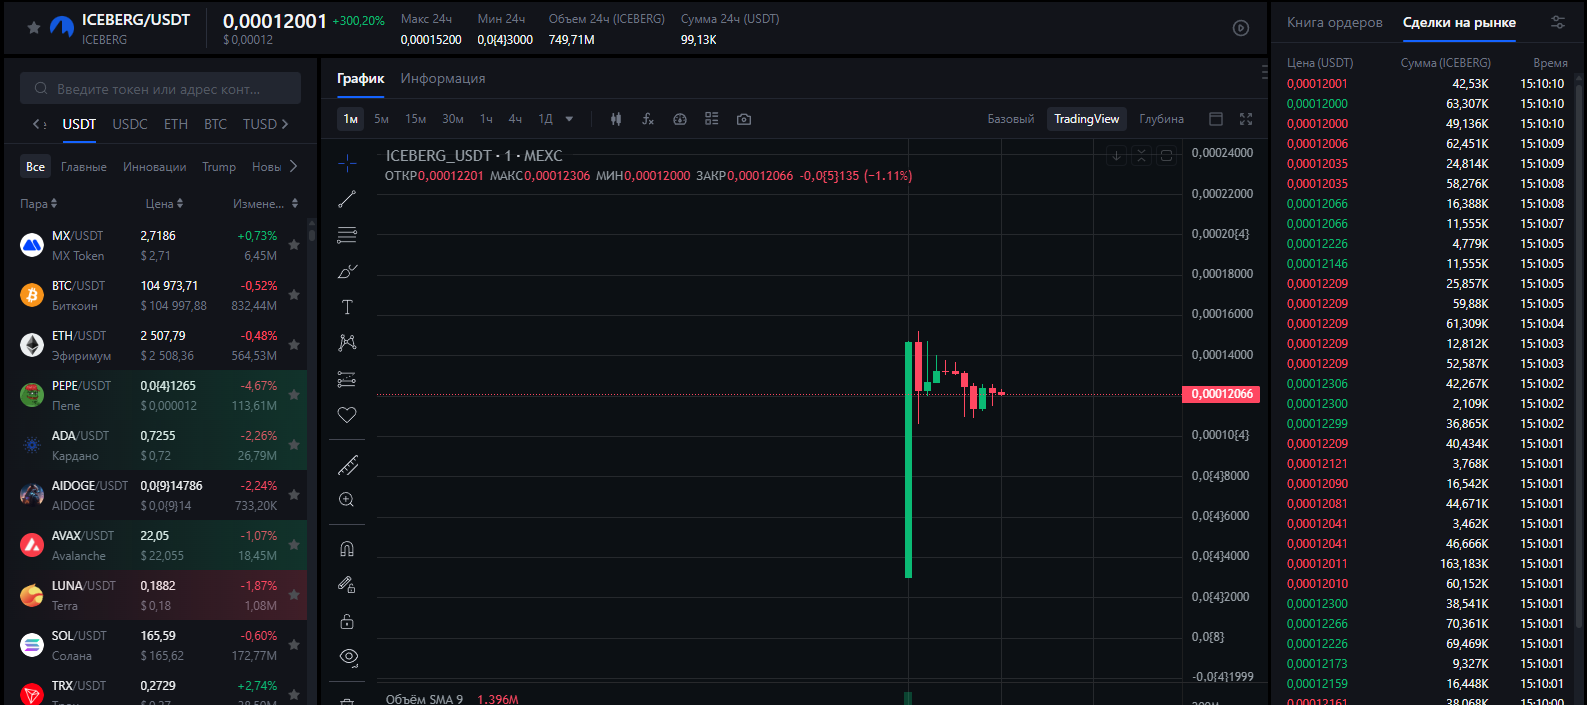The height and width of the screenshot is (705, 1587).
Task: Favorite ETH/USDT with its star
Action: [294, 345]
